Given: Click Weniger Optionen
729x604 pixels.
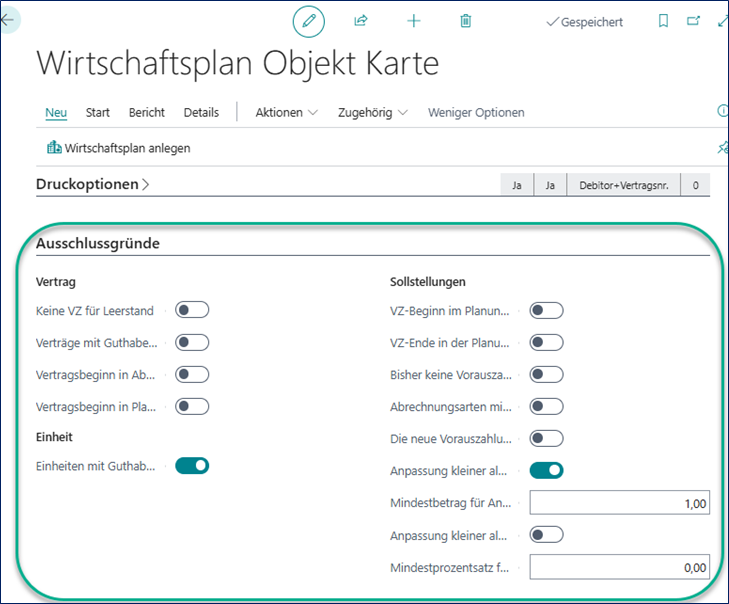Looking at the screenshot, I should point(476,113).
